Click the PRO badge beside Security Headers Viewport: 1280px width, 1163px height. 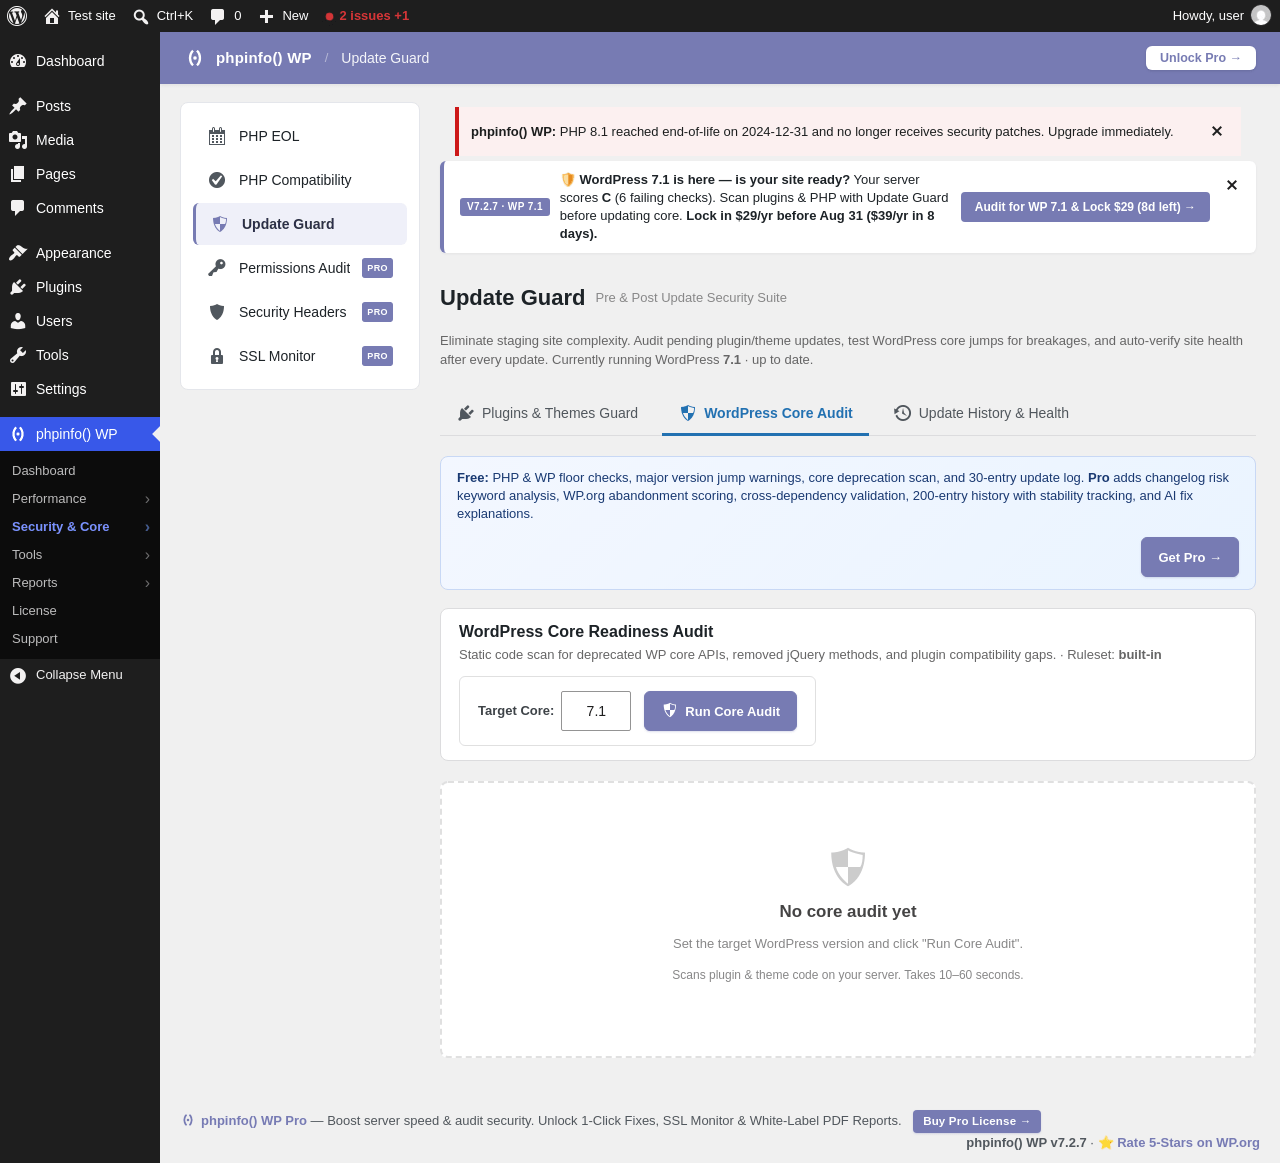(x=377, y=312)
